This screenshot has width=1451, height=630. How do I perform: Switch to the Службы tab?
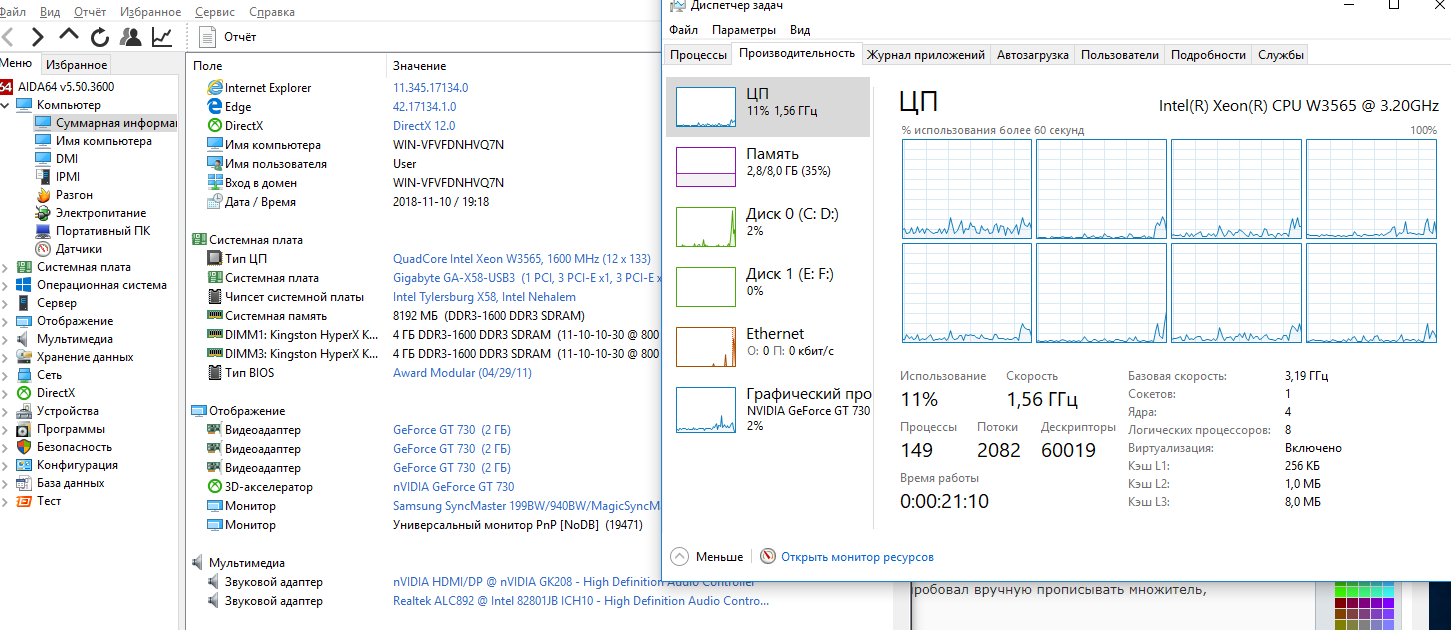[1280, 55]
